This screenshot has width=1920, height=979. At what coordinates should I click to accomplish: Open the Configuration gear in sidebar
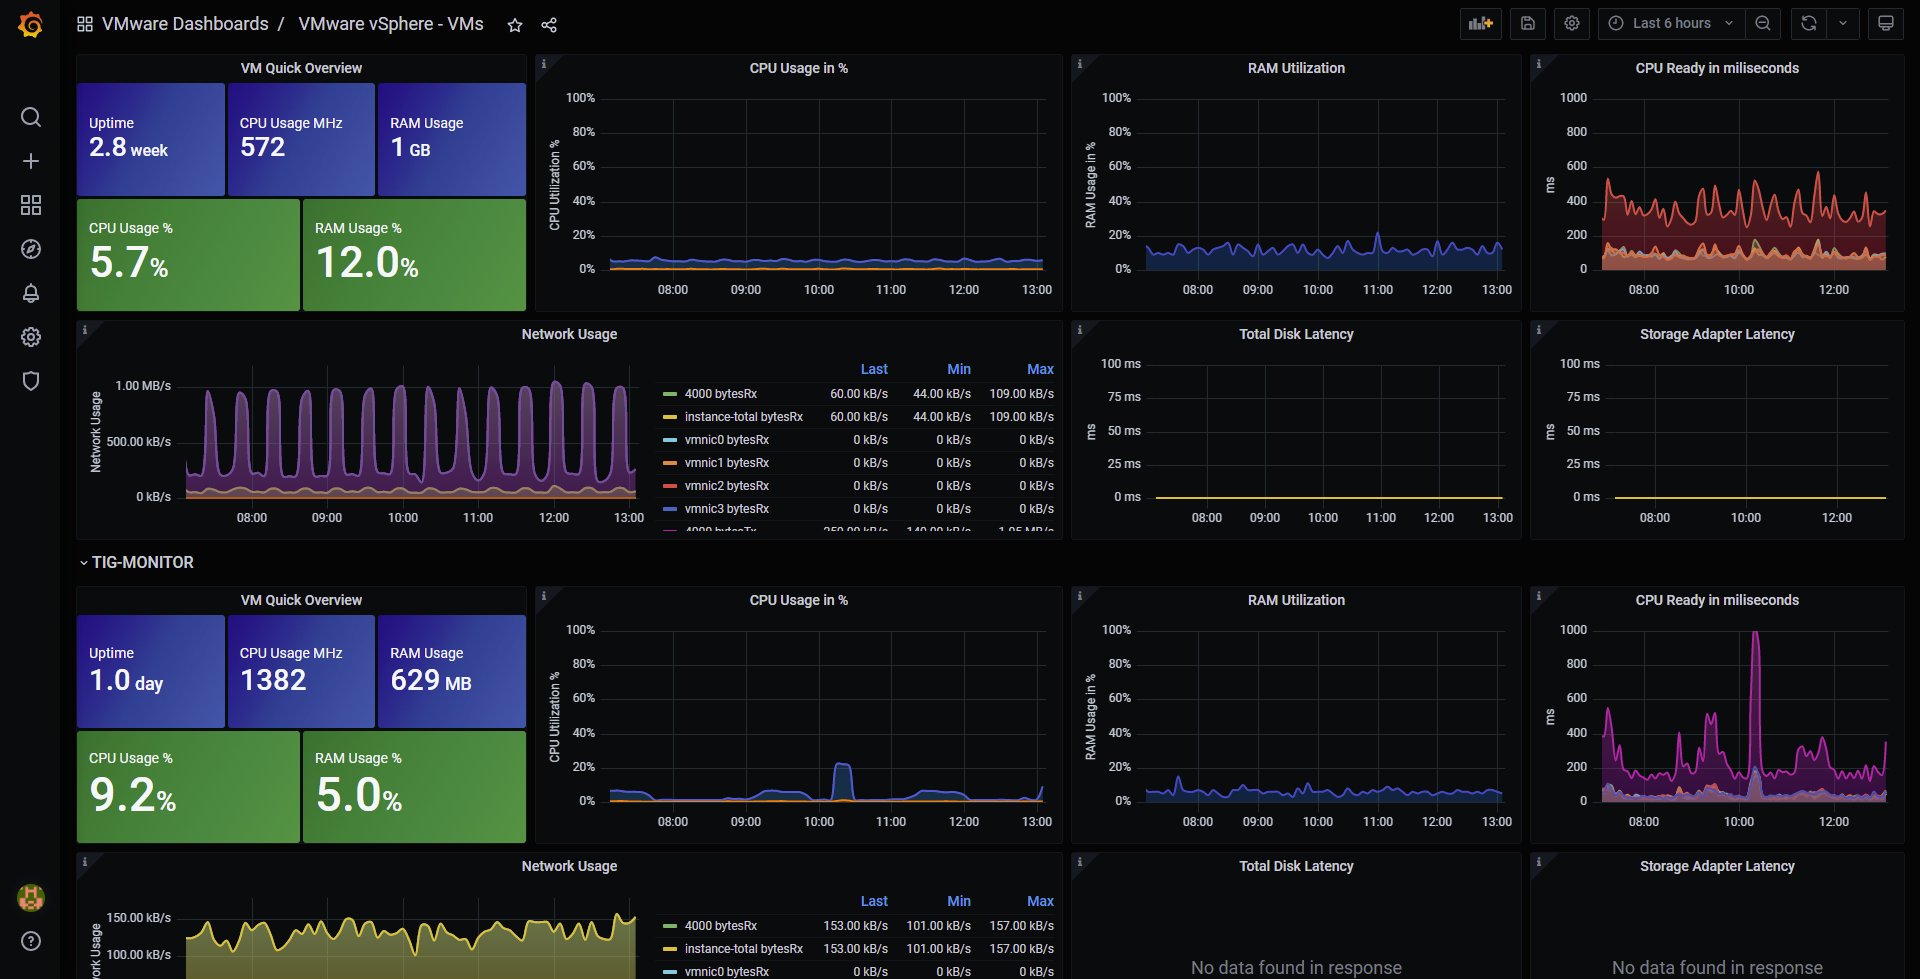(x=31, y=337)
